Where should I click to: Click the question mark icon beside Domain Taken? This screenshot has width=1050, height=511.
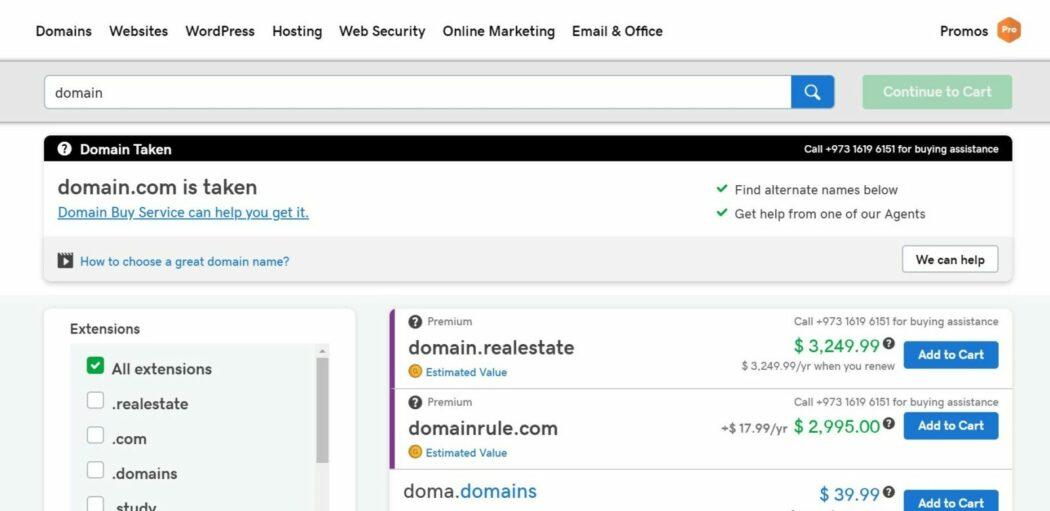[65, 149]
